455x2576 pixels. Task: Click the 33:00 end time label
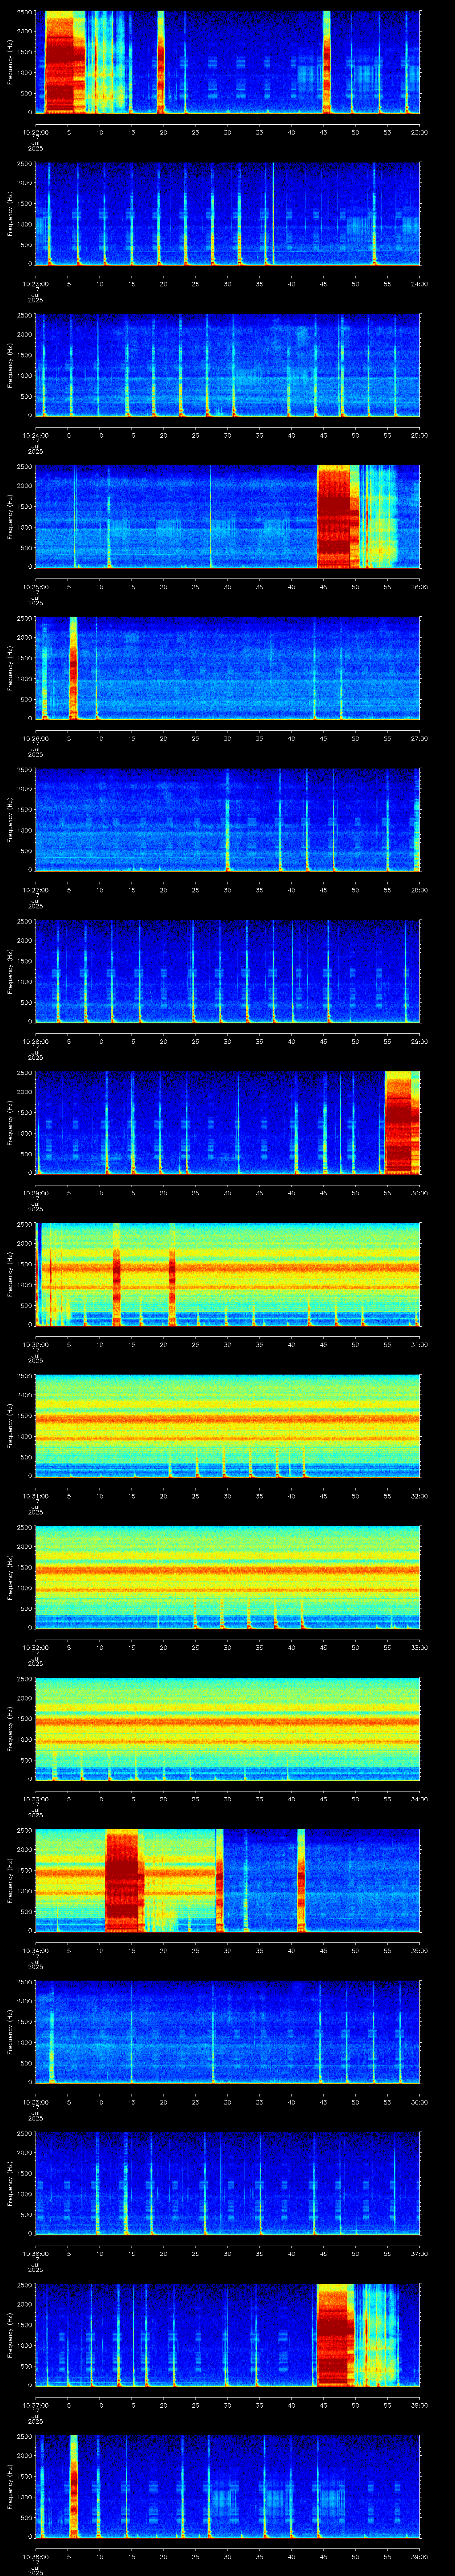tap(420, 1647)
